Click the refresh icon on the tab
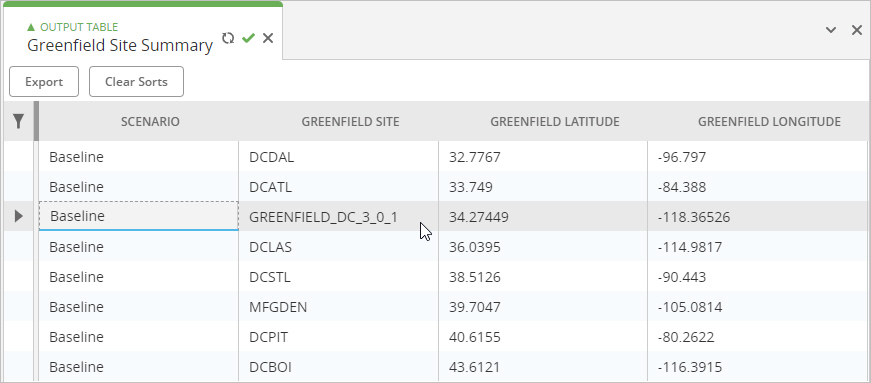The image size is (871, 383). click(x=228, y=38)
